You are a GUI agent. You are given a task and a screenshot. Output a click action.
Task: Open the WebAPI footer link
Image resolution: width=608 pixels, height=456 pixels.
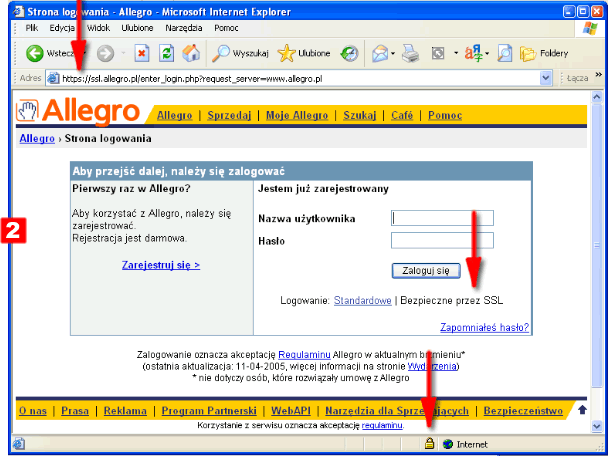pos(291,411)
